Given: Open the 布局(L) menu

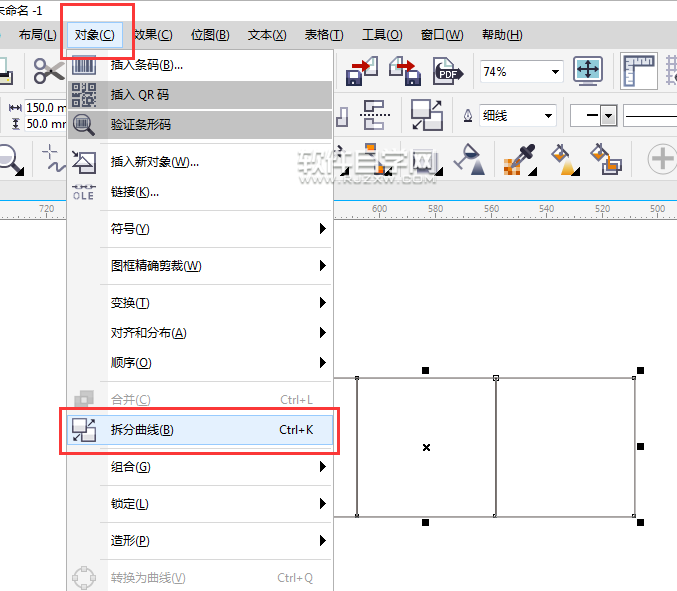Looking at the screenshot, I should [38, 35].
